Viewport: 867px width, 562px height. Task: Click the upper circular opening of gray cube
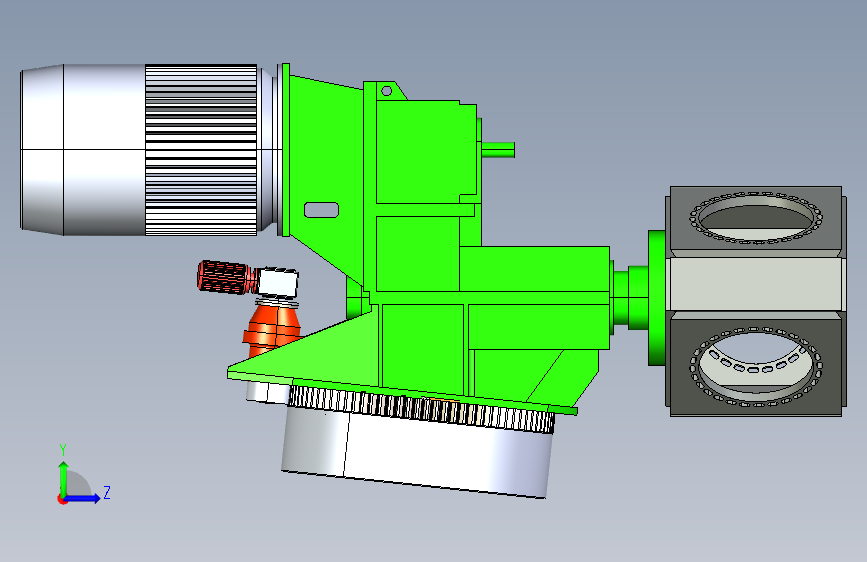756,217
